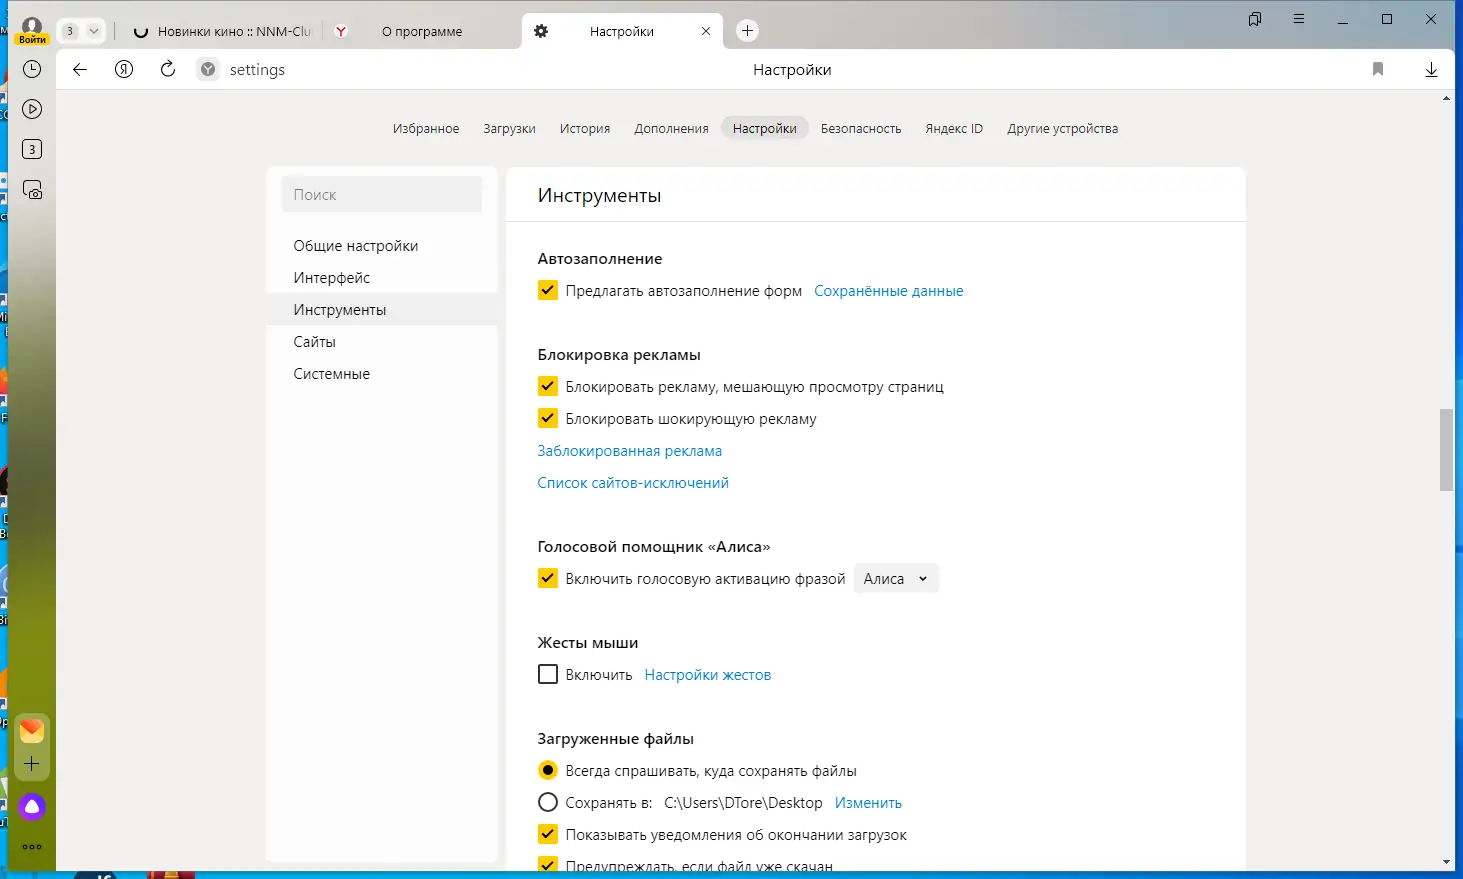The width and height of the screenshot is (1463, 879).
Task: Switch to the Дополнения tab
Action: 671,129
